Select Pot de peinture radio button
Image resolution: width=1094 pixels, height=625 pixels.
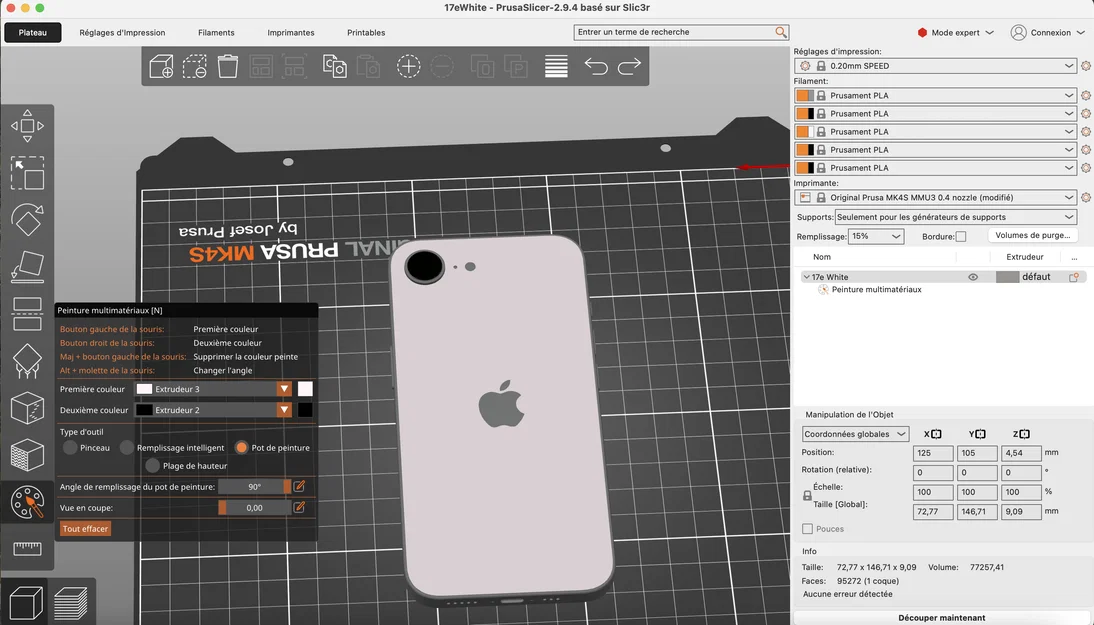click(x=241, y=448)
